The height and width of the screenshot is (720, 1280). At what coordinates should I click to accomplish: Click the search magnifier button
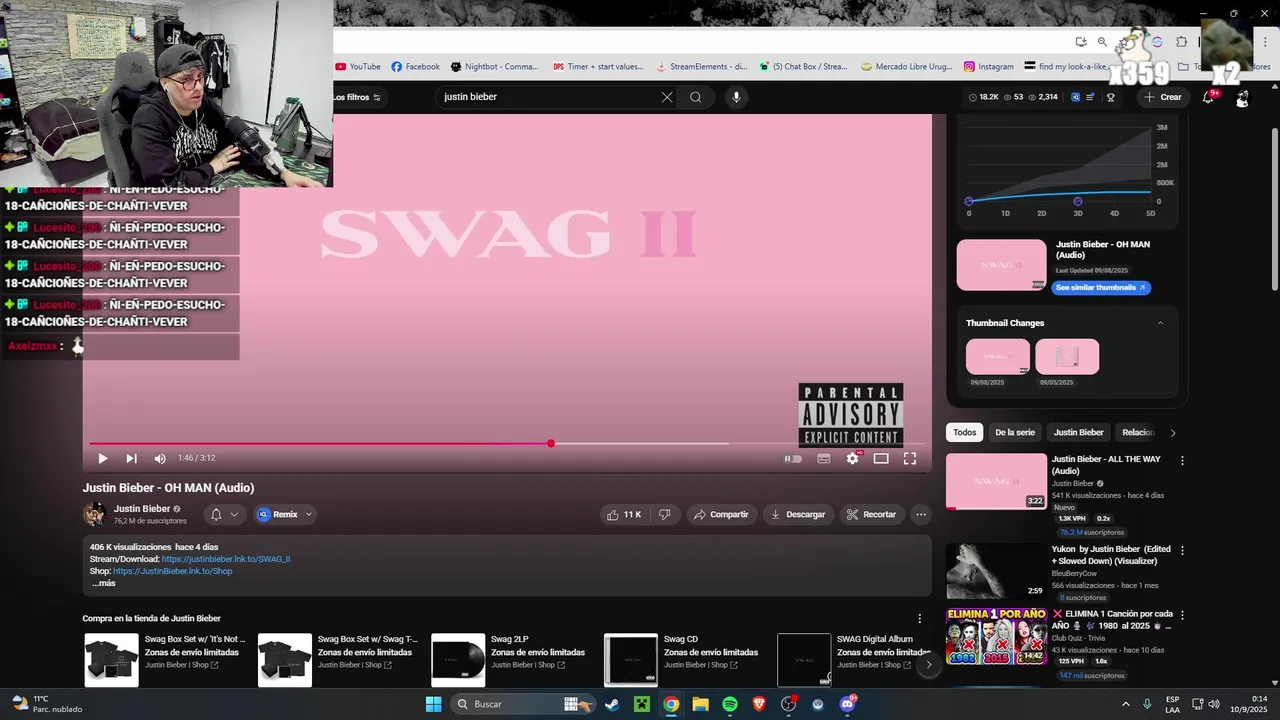696,97
